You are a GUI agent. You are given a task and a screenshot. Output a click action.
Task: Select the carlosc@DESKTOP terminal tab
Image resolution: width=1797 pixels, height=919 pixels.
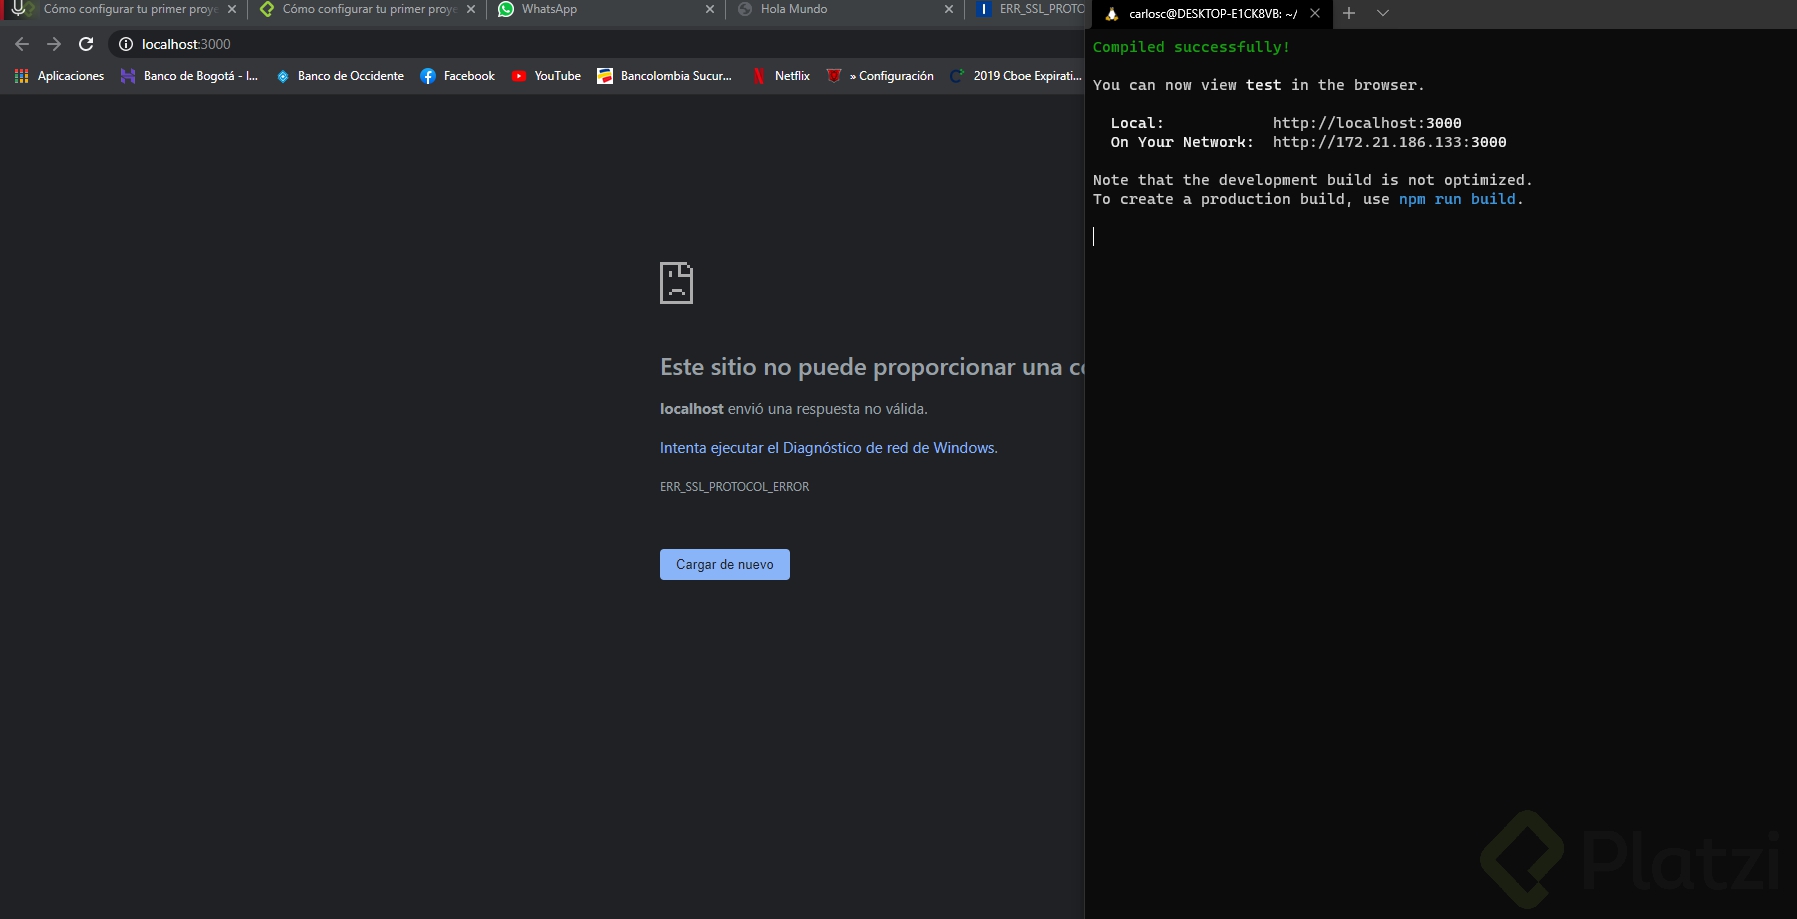(x=1212, y=14)
